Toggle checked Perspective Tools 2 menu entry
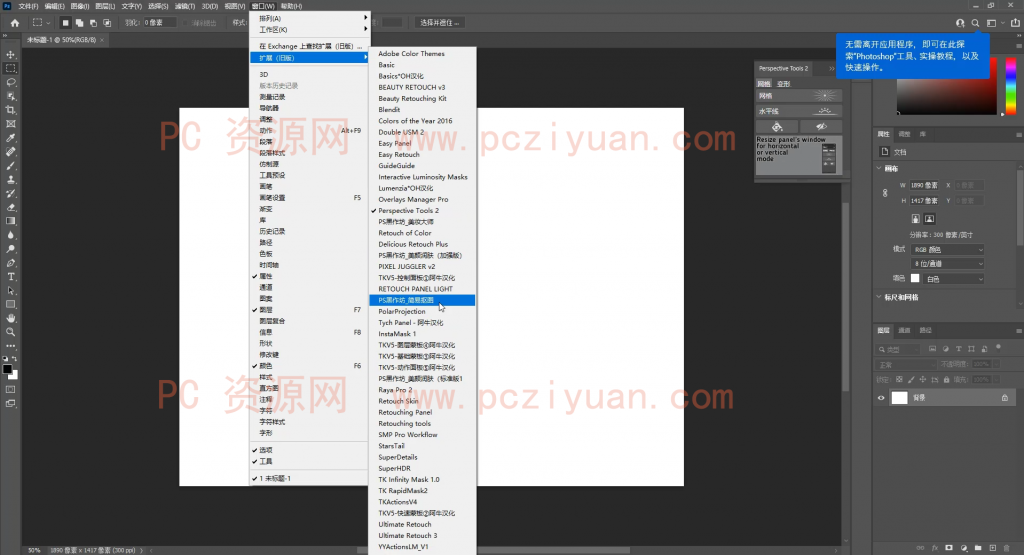 [422, 210]
